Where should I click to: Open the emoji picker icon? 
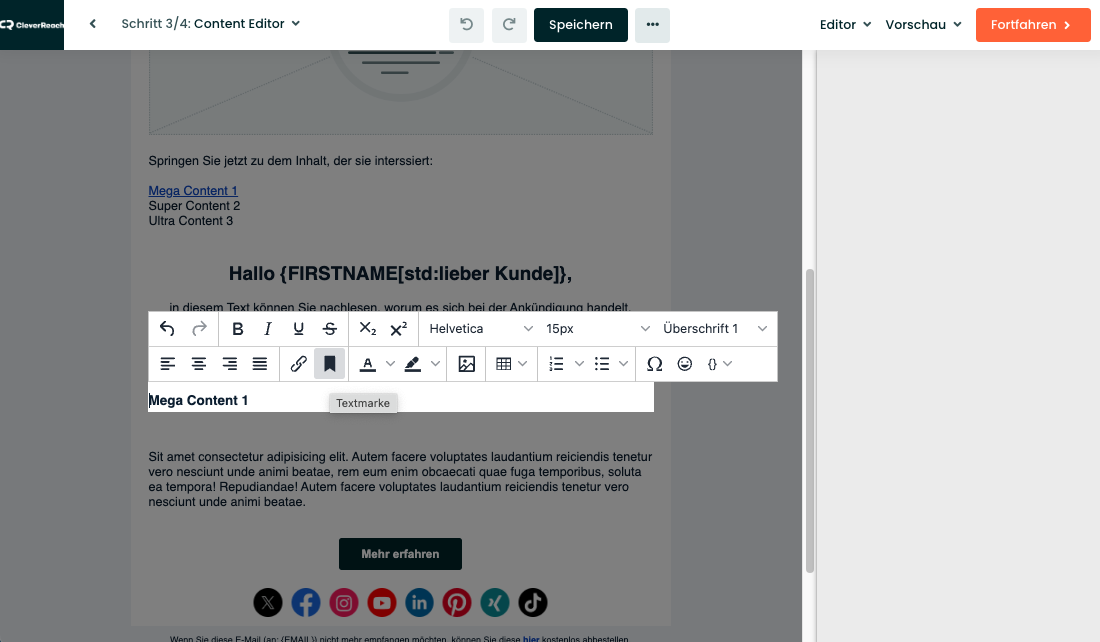coord(685,363)
